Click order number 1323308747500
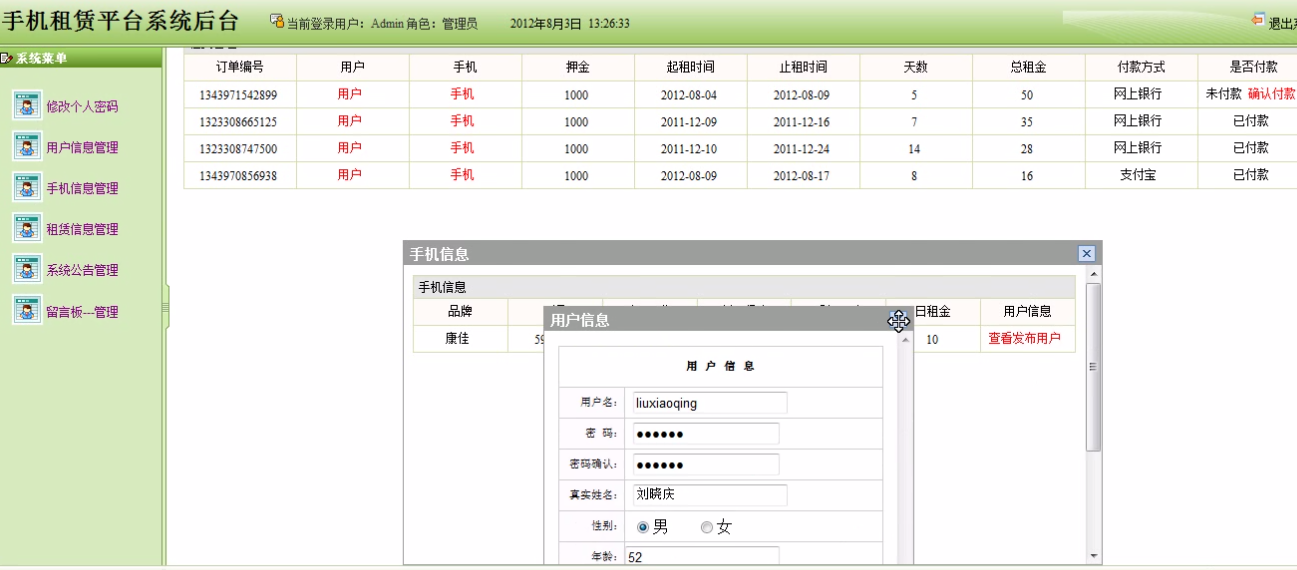 (238, 149)
